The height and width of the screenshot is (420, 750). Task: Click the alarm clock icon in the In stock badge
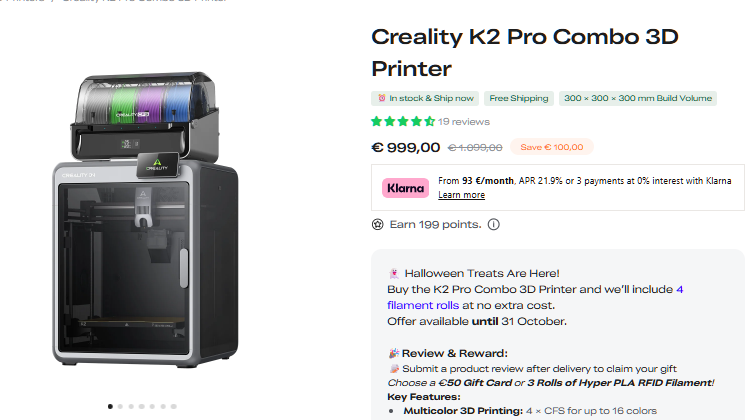coord(381,98)
